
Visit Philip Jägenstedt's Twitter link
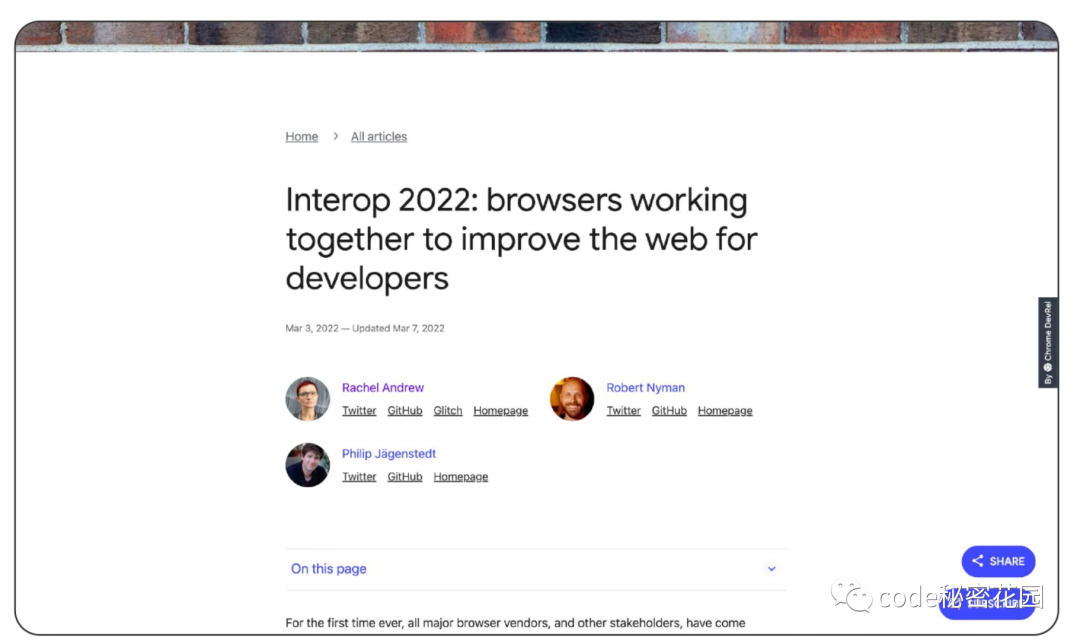[x=360, y=477]
